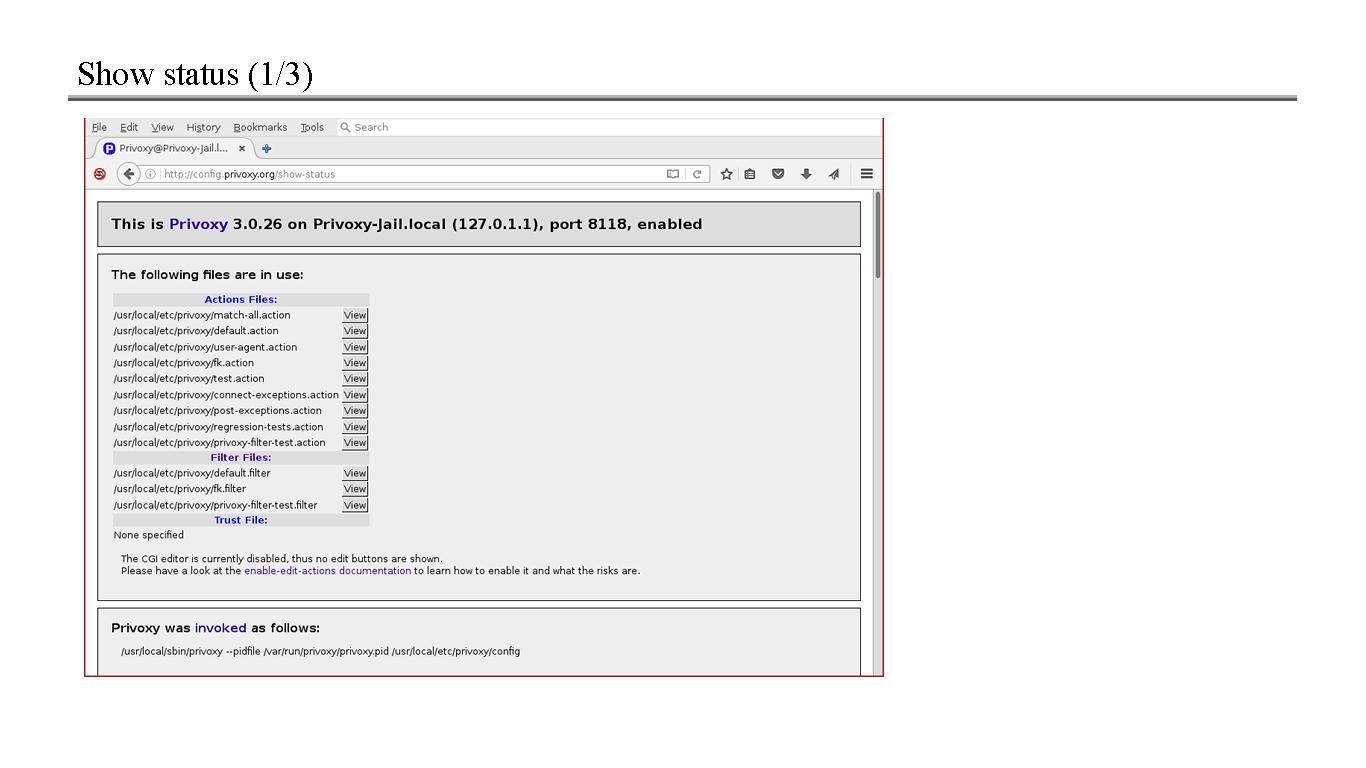Click the /usr/local/etc/privoxy/user-agent.action path text
The width and height of the screenshot is (1366, 768).
tap(205, 347)
